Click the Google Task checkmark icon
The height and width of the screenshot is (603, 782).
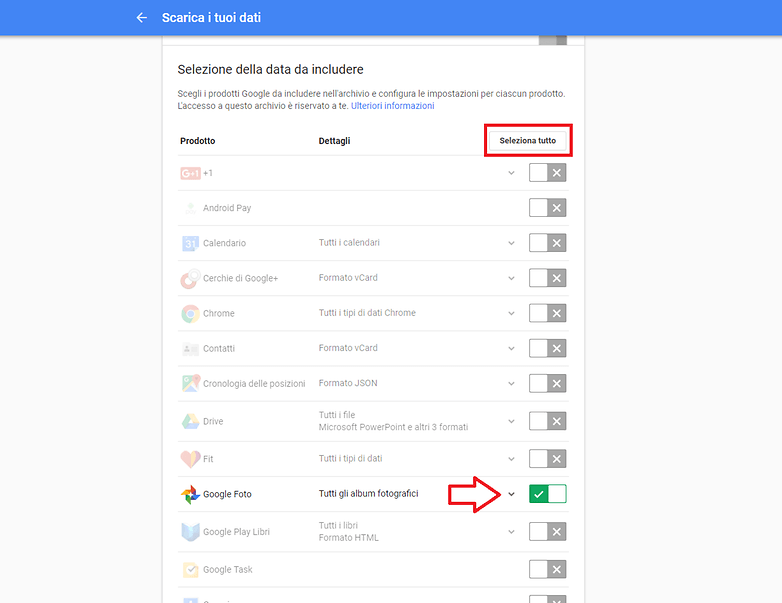tap(190, 570)
